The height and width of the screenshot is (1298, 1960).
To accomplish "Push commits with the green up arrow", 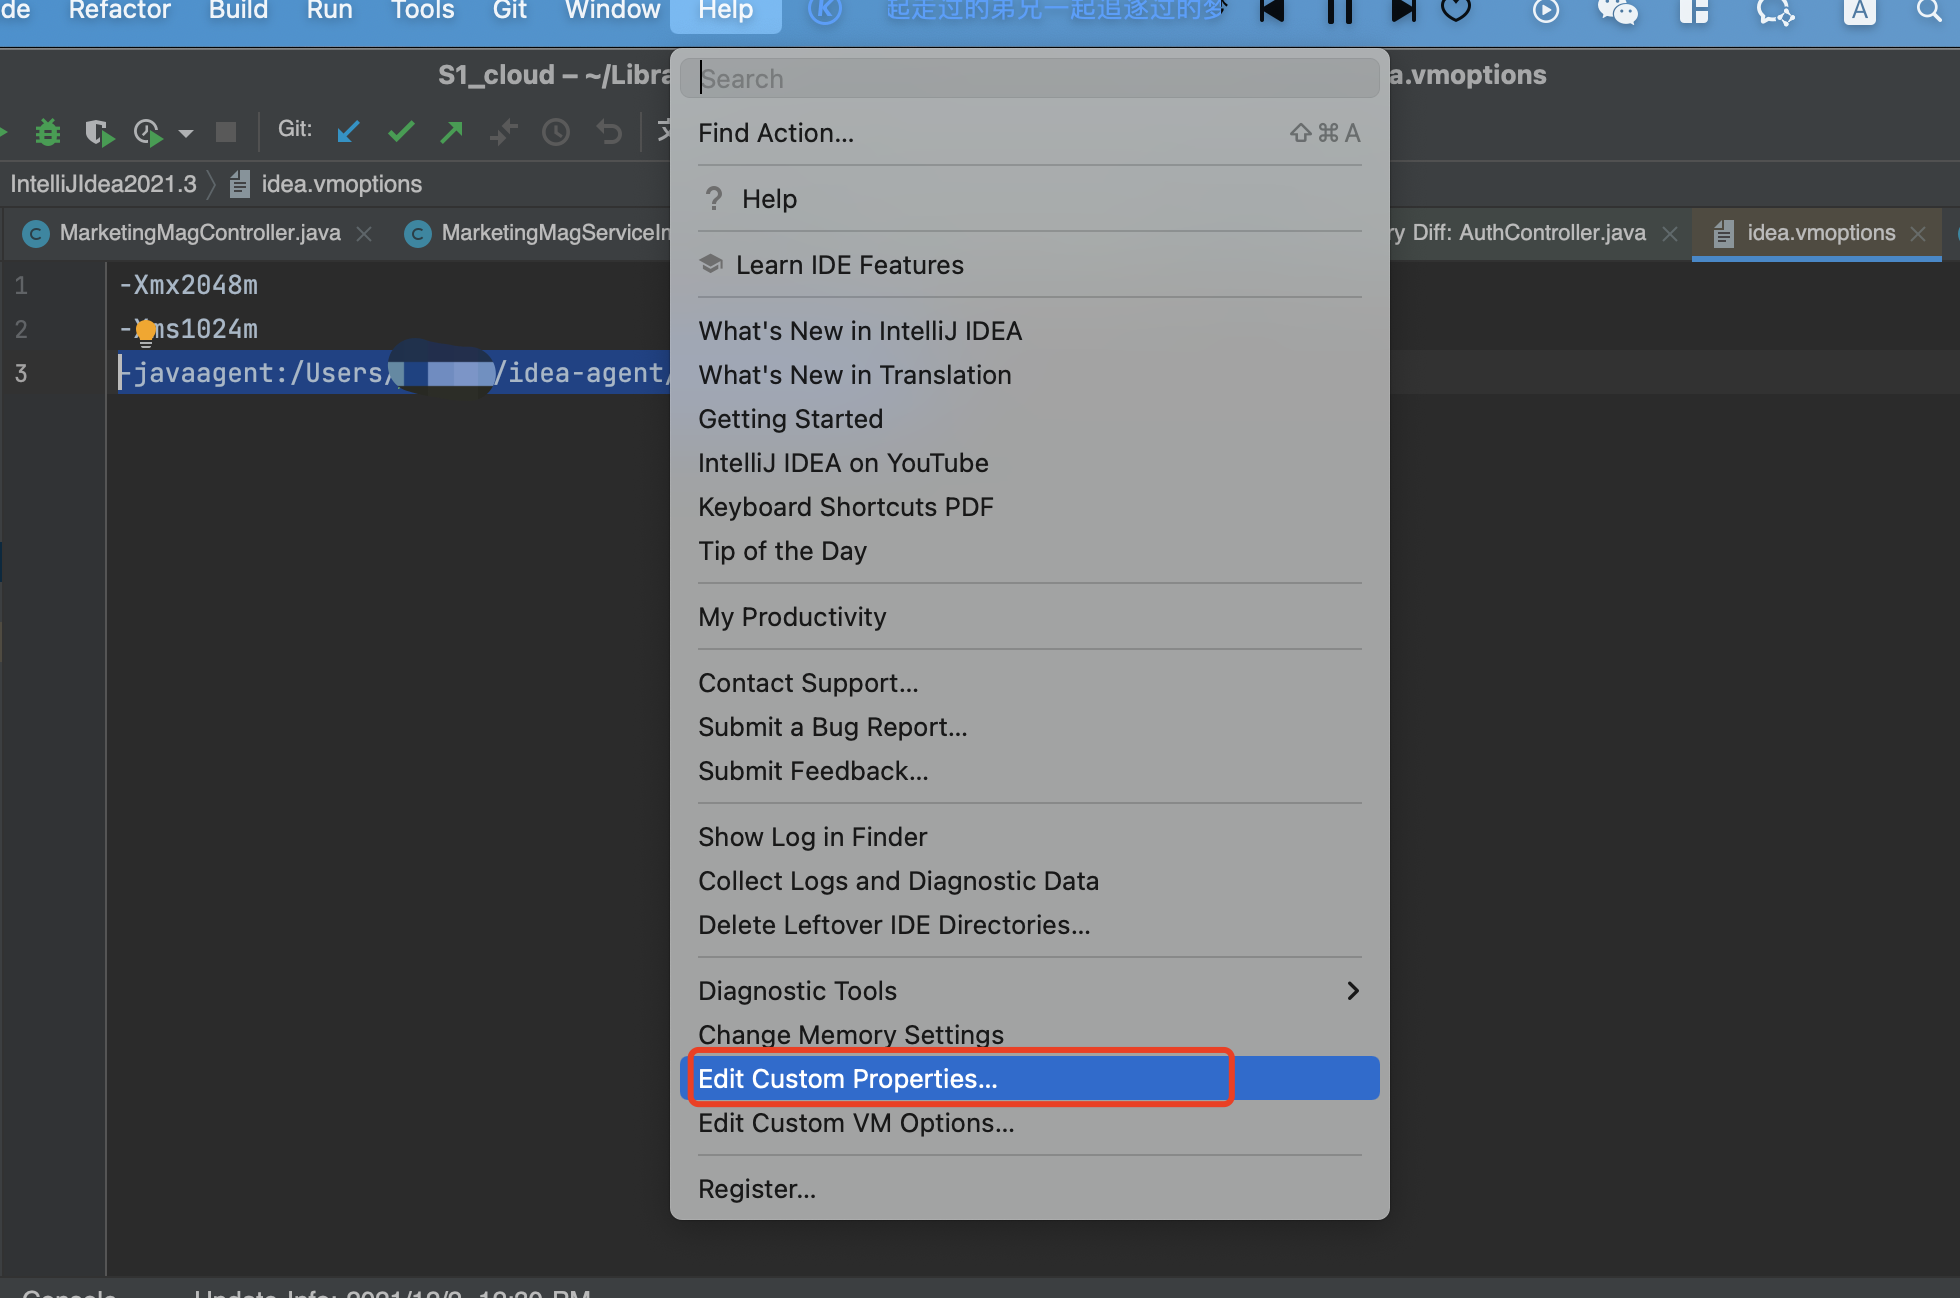I will click(x=452, y=131).
